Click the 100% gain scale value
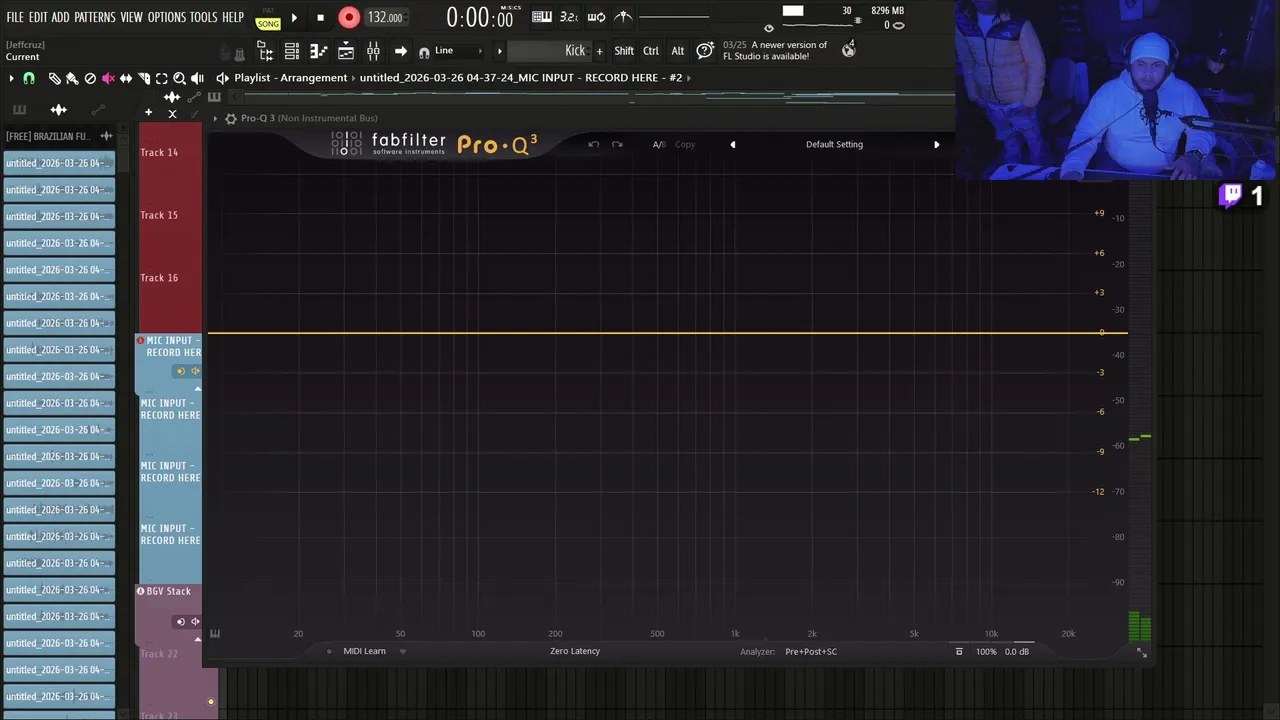 pyautogui.click(x=986, y=651)
